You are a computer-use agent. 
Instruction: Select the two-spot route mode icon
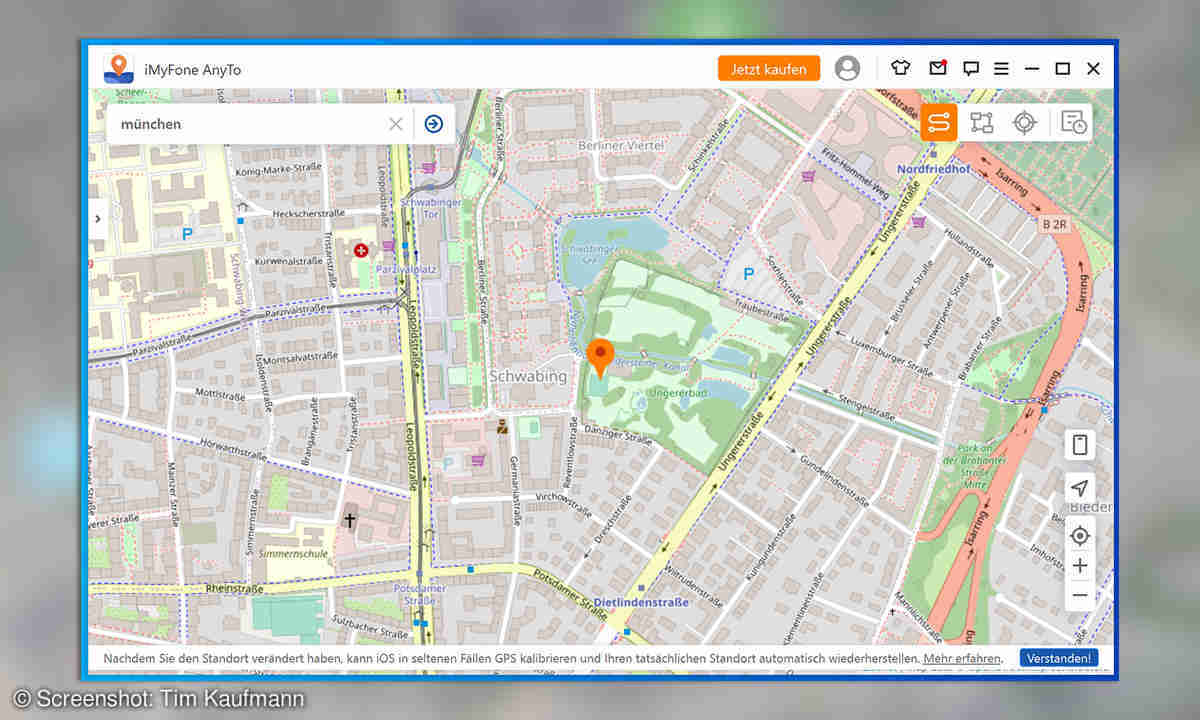(939, 123)
